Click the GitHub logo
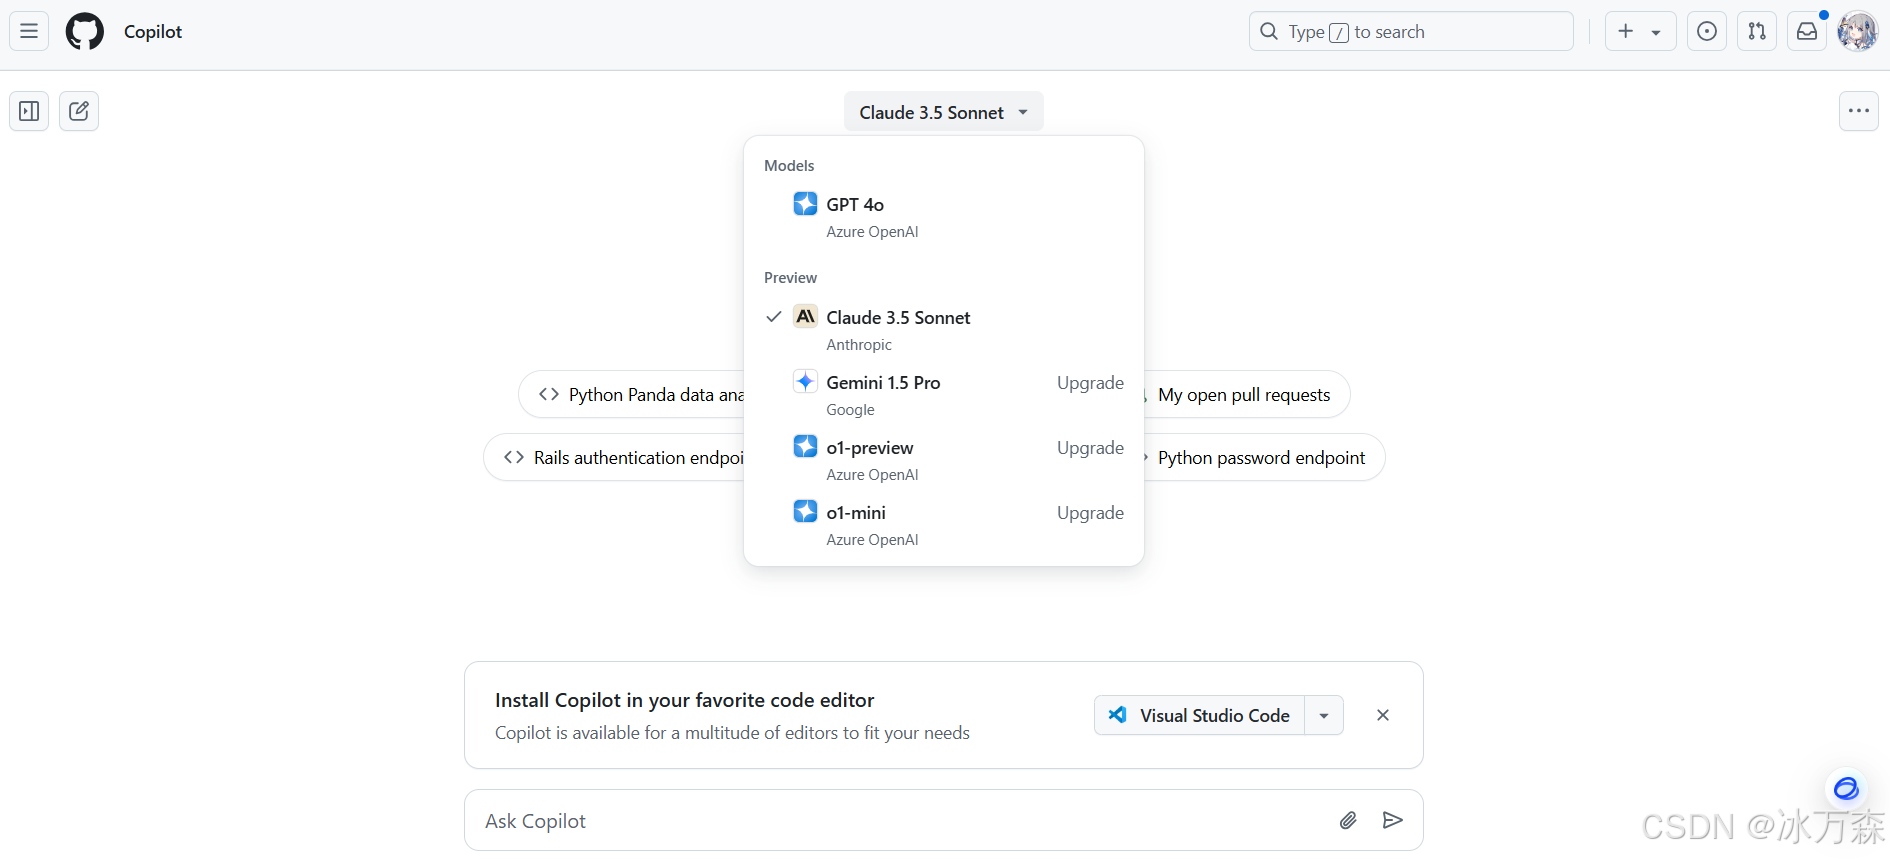Screen dimensions: 1890x859 pyautogui.click(x=85, y=31)
